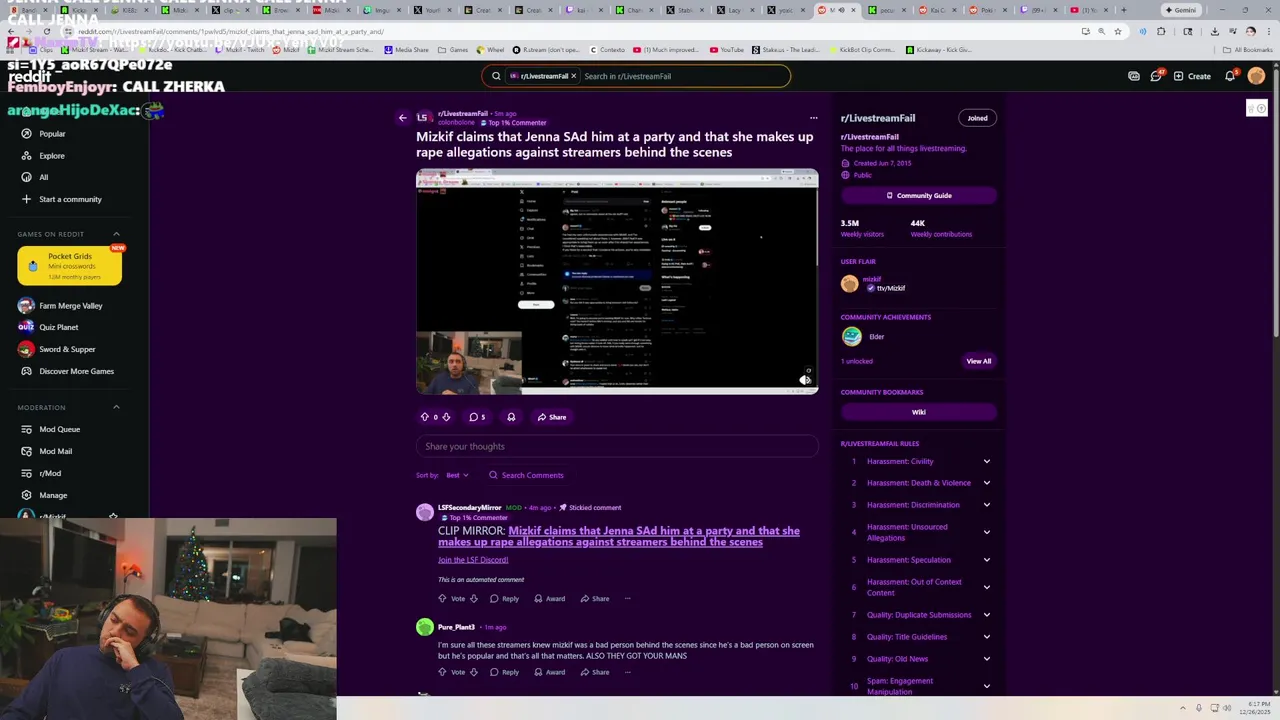Image resolution: width=1280 pixels, height=720 pixels.
Task: Share Pure_Plant3's comment
Action: pos(594,672)
